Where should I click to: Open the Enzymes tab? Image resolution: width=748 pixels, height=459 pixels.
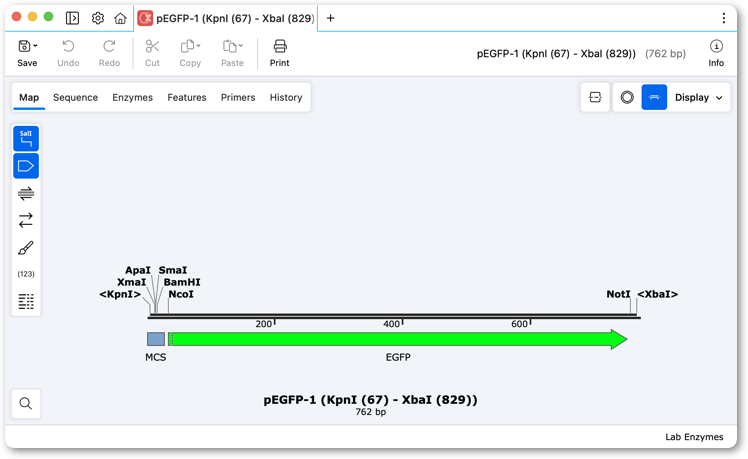(133, 97)
